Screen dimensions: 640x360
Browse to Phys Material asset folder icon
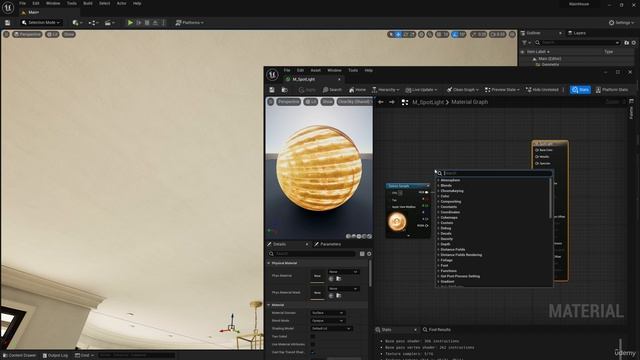338,279
